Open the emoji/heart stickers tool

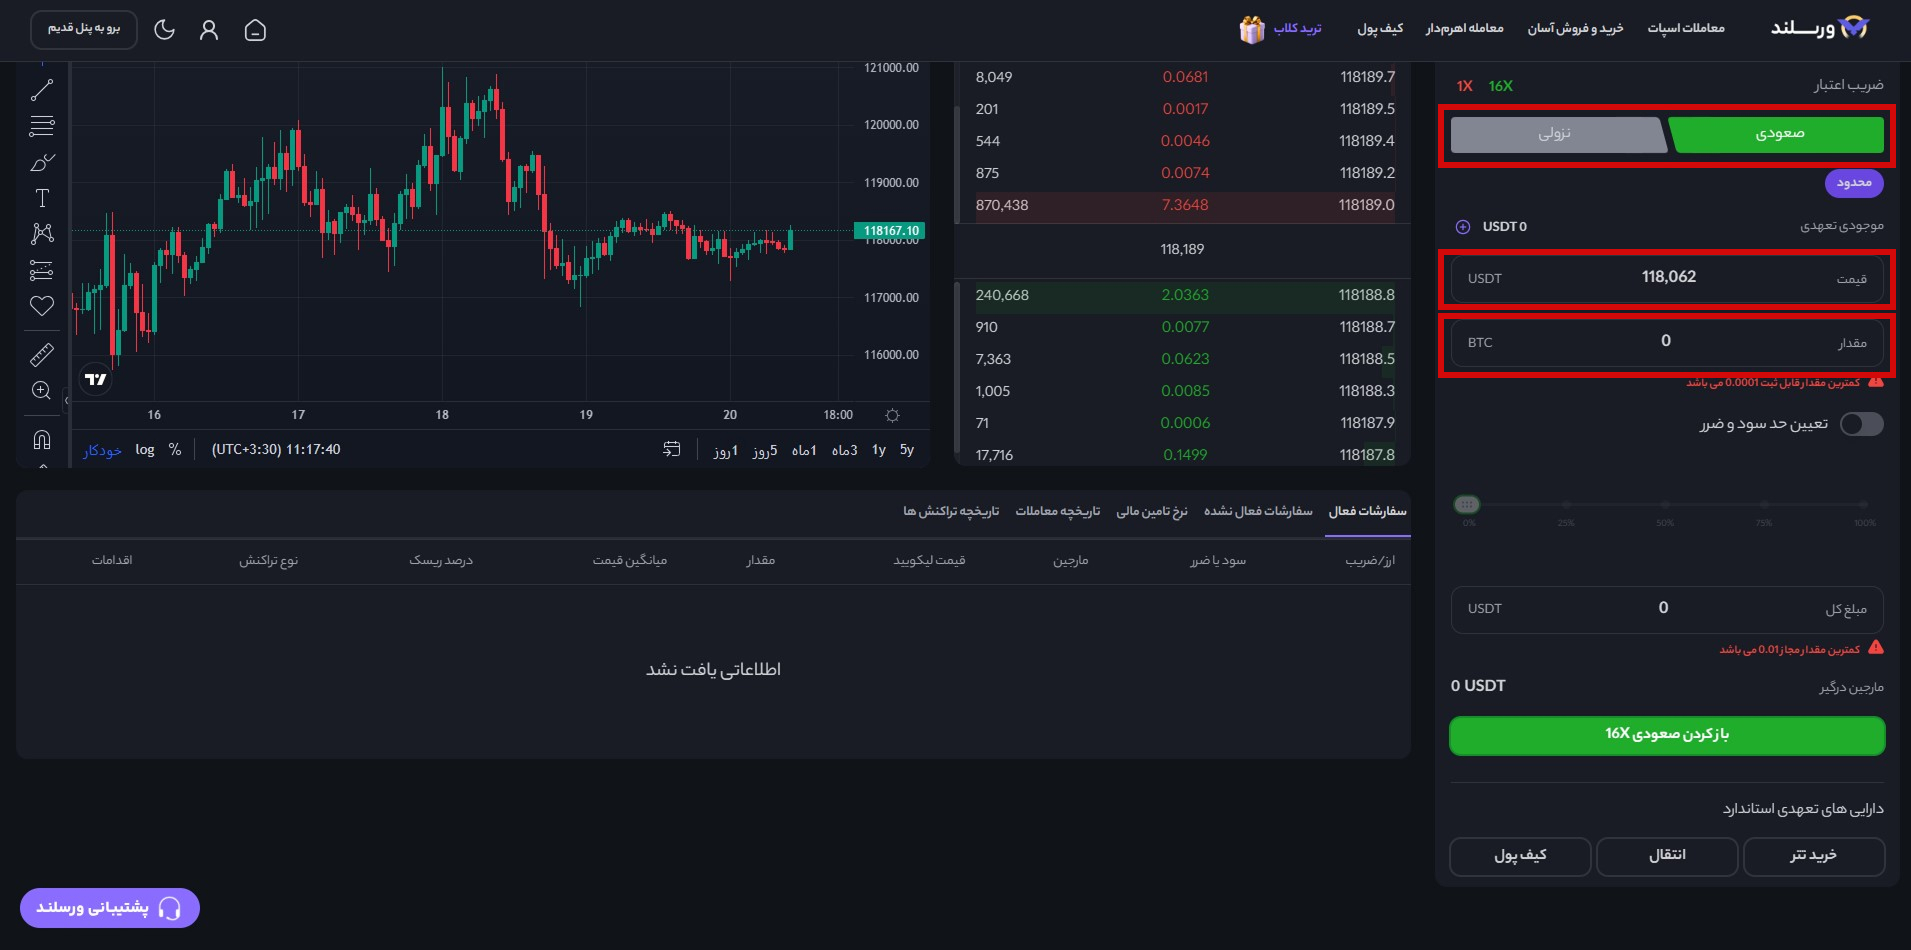(41, 306)
